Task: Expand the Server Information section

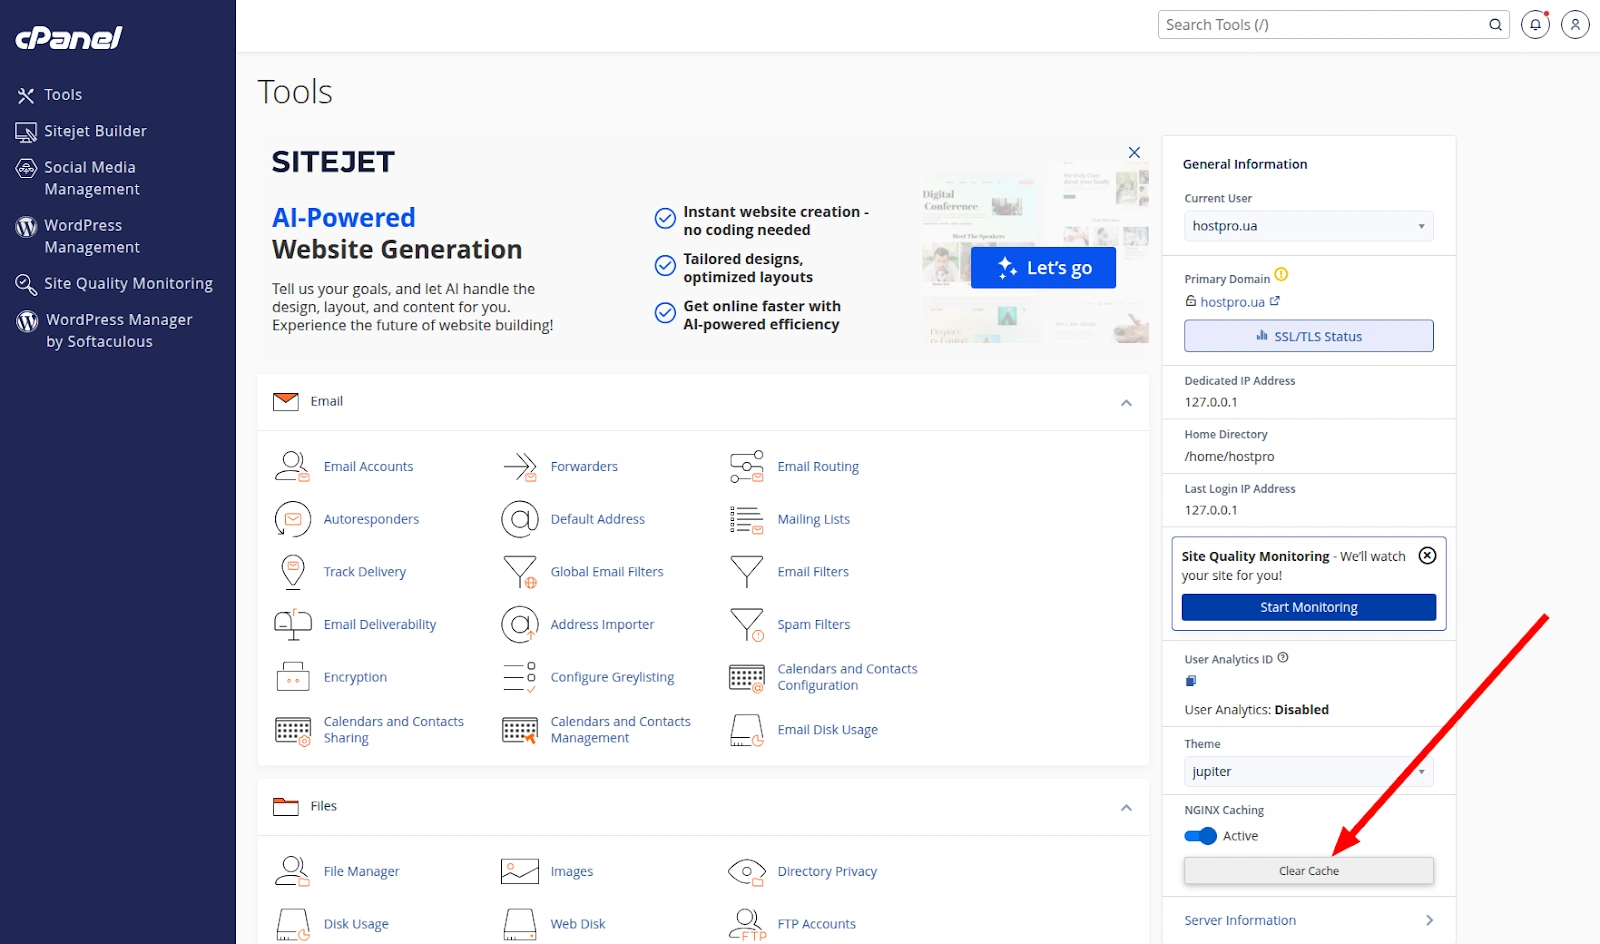Action: tap(1429, 921)
